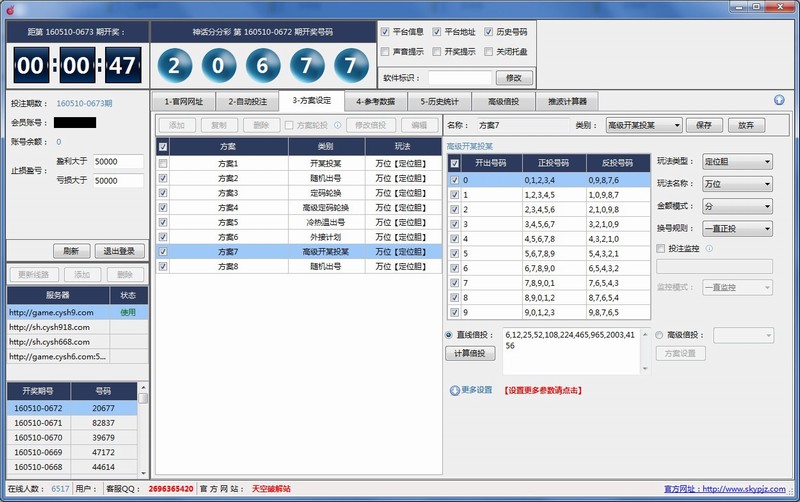
Task: Click the blue up-arrow icon beside the tabs
Action: 779,100
